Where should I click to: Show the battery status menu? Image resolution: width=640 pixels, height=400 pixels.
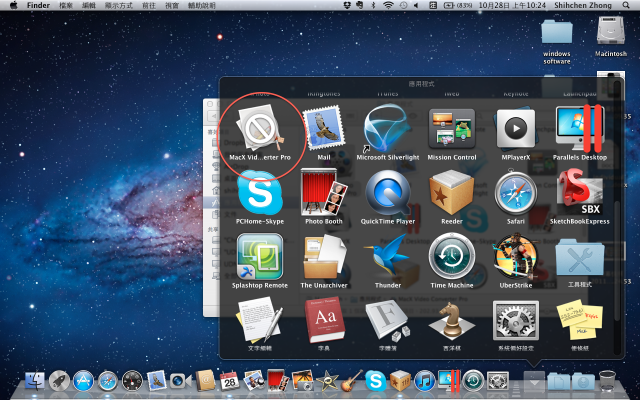(456, 5)
